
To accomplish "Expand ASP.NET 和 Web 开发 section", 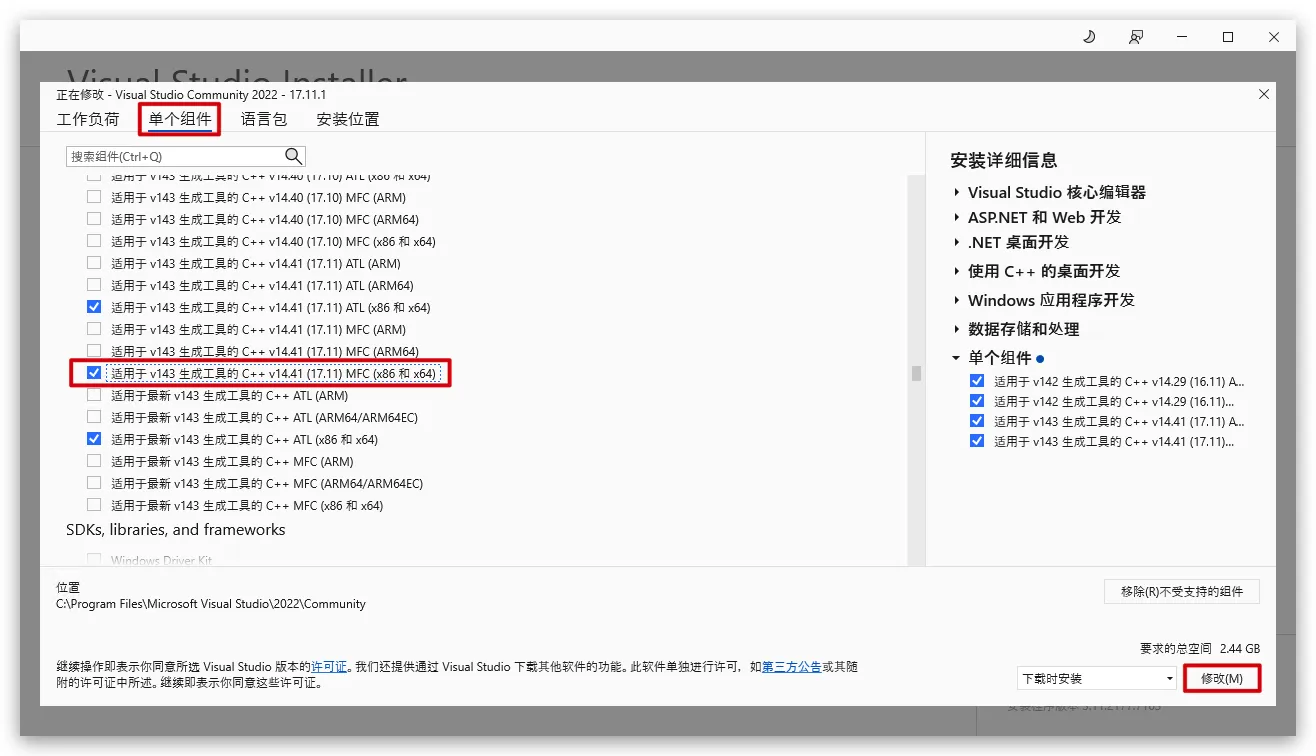I will coord(957,217).
